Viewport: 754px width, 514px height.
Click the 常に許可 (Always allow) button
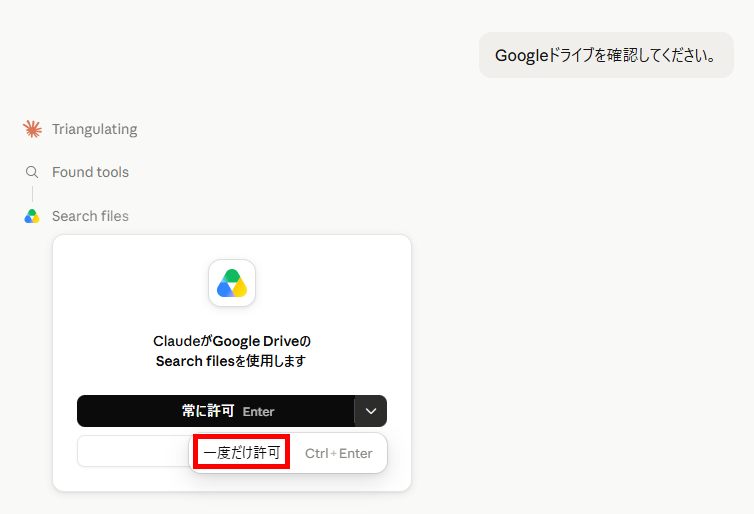216,411
